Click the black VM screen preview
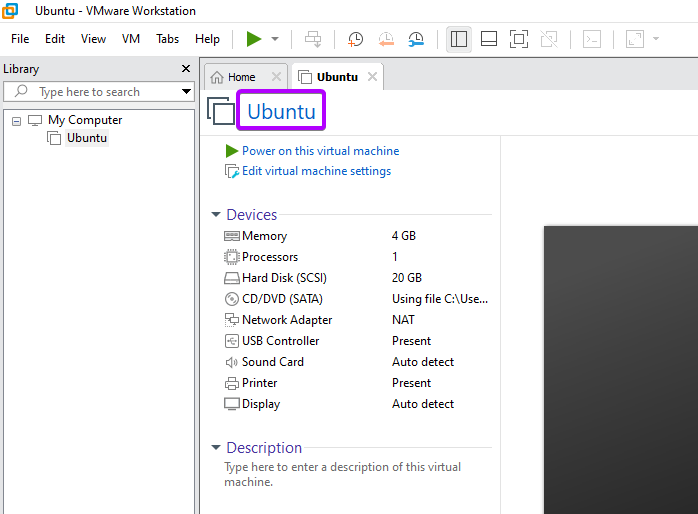 click(621, 369)
